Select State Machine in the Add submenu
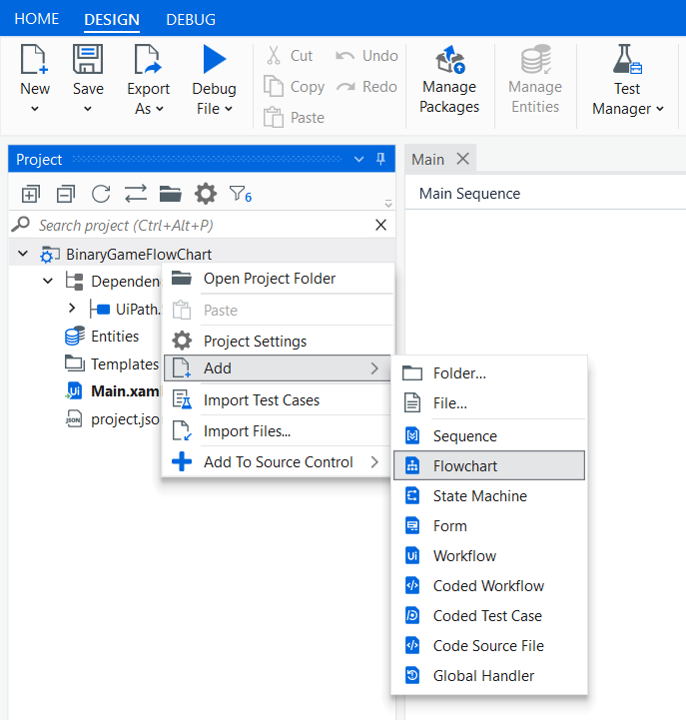The width and height of the screenshot is (686, 720). 489,496
